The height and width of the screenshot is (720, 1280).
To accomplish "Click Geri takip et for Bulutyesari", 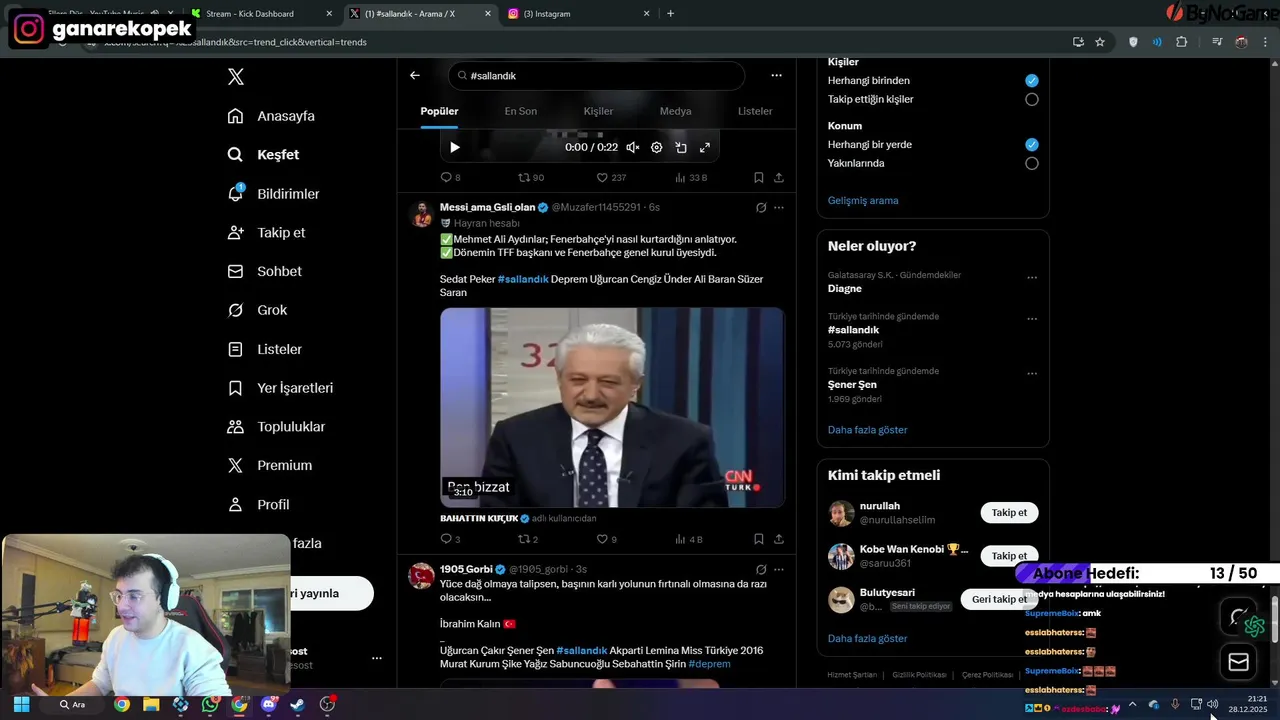I will [999, 599].
